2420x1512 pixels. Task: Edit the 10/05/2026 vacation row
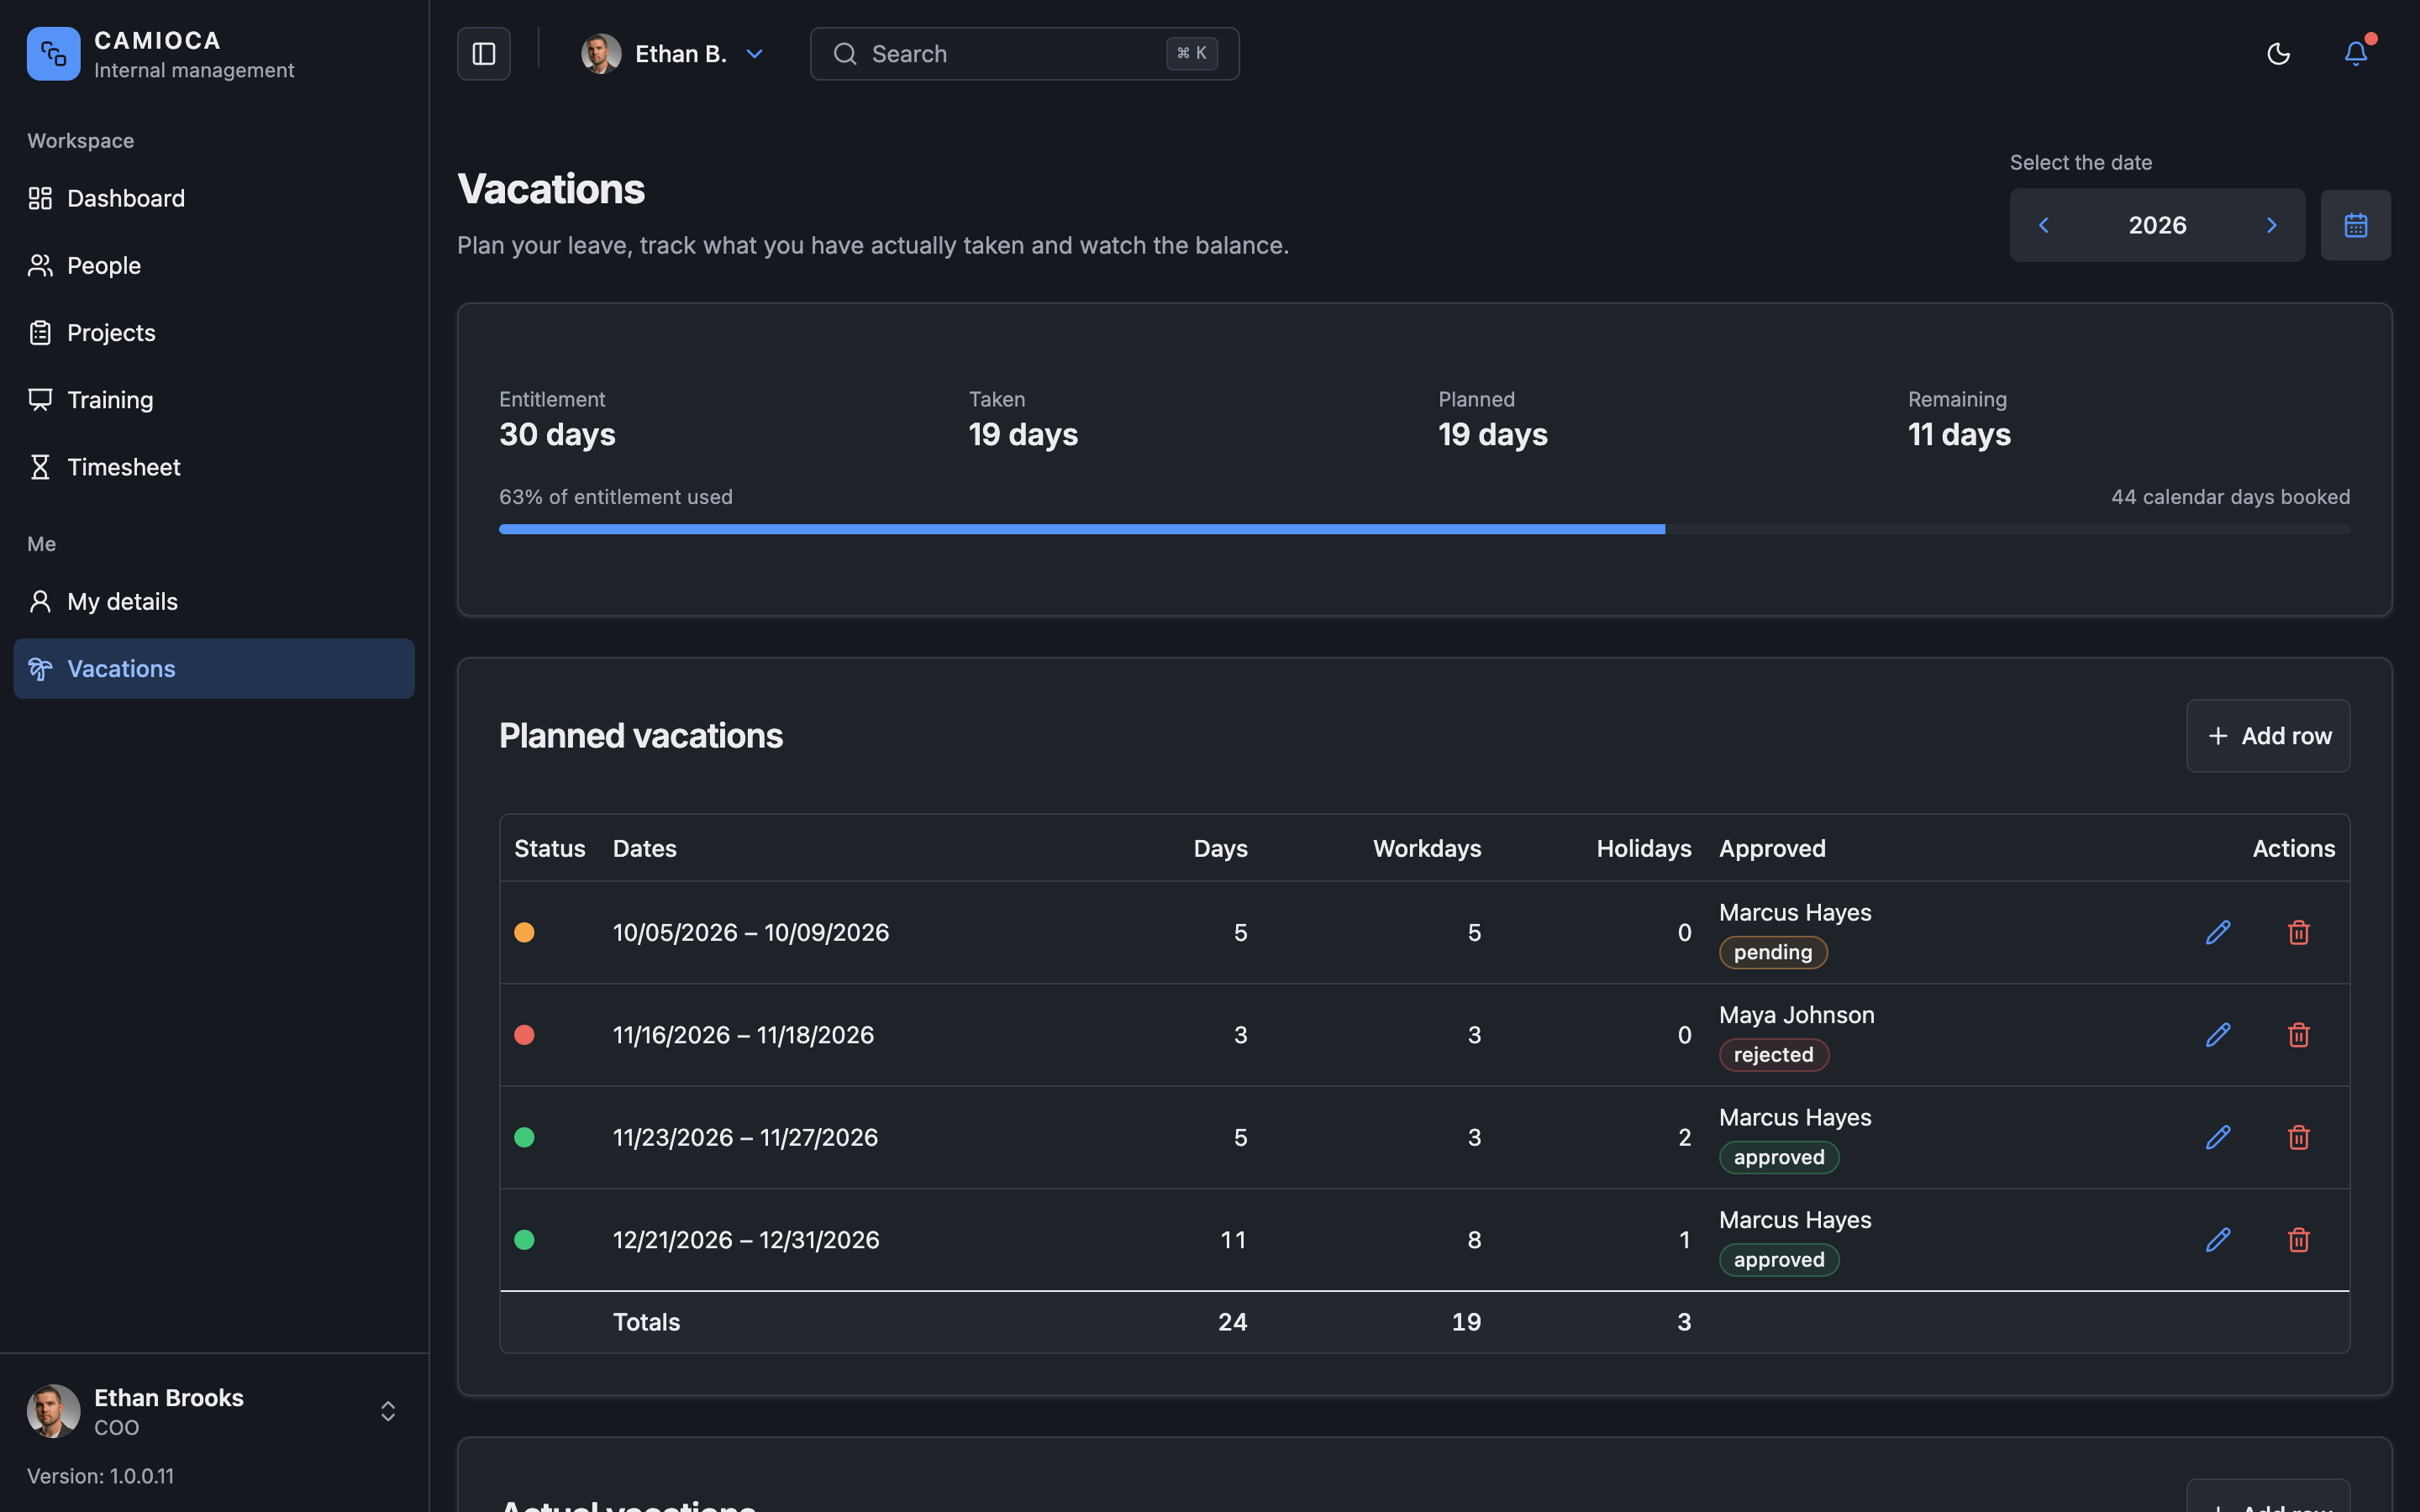click(x=2217, y=932)
